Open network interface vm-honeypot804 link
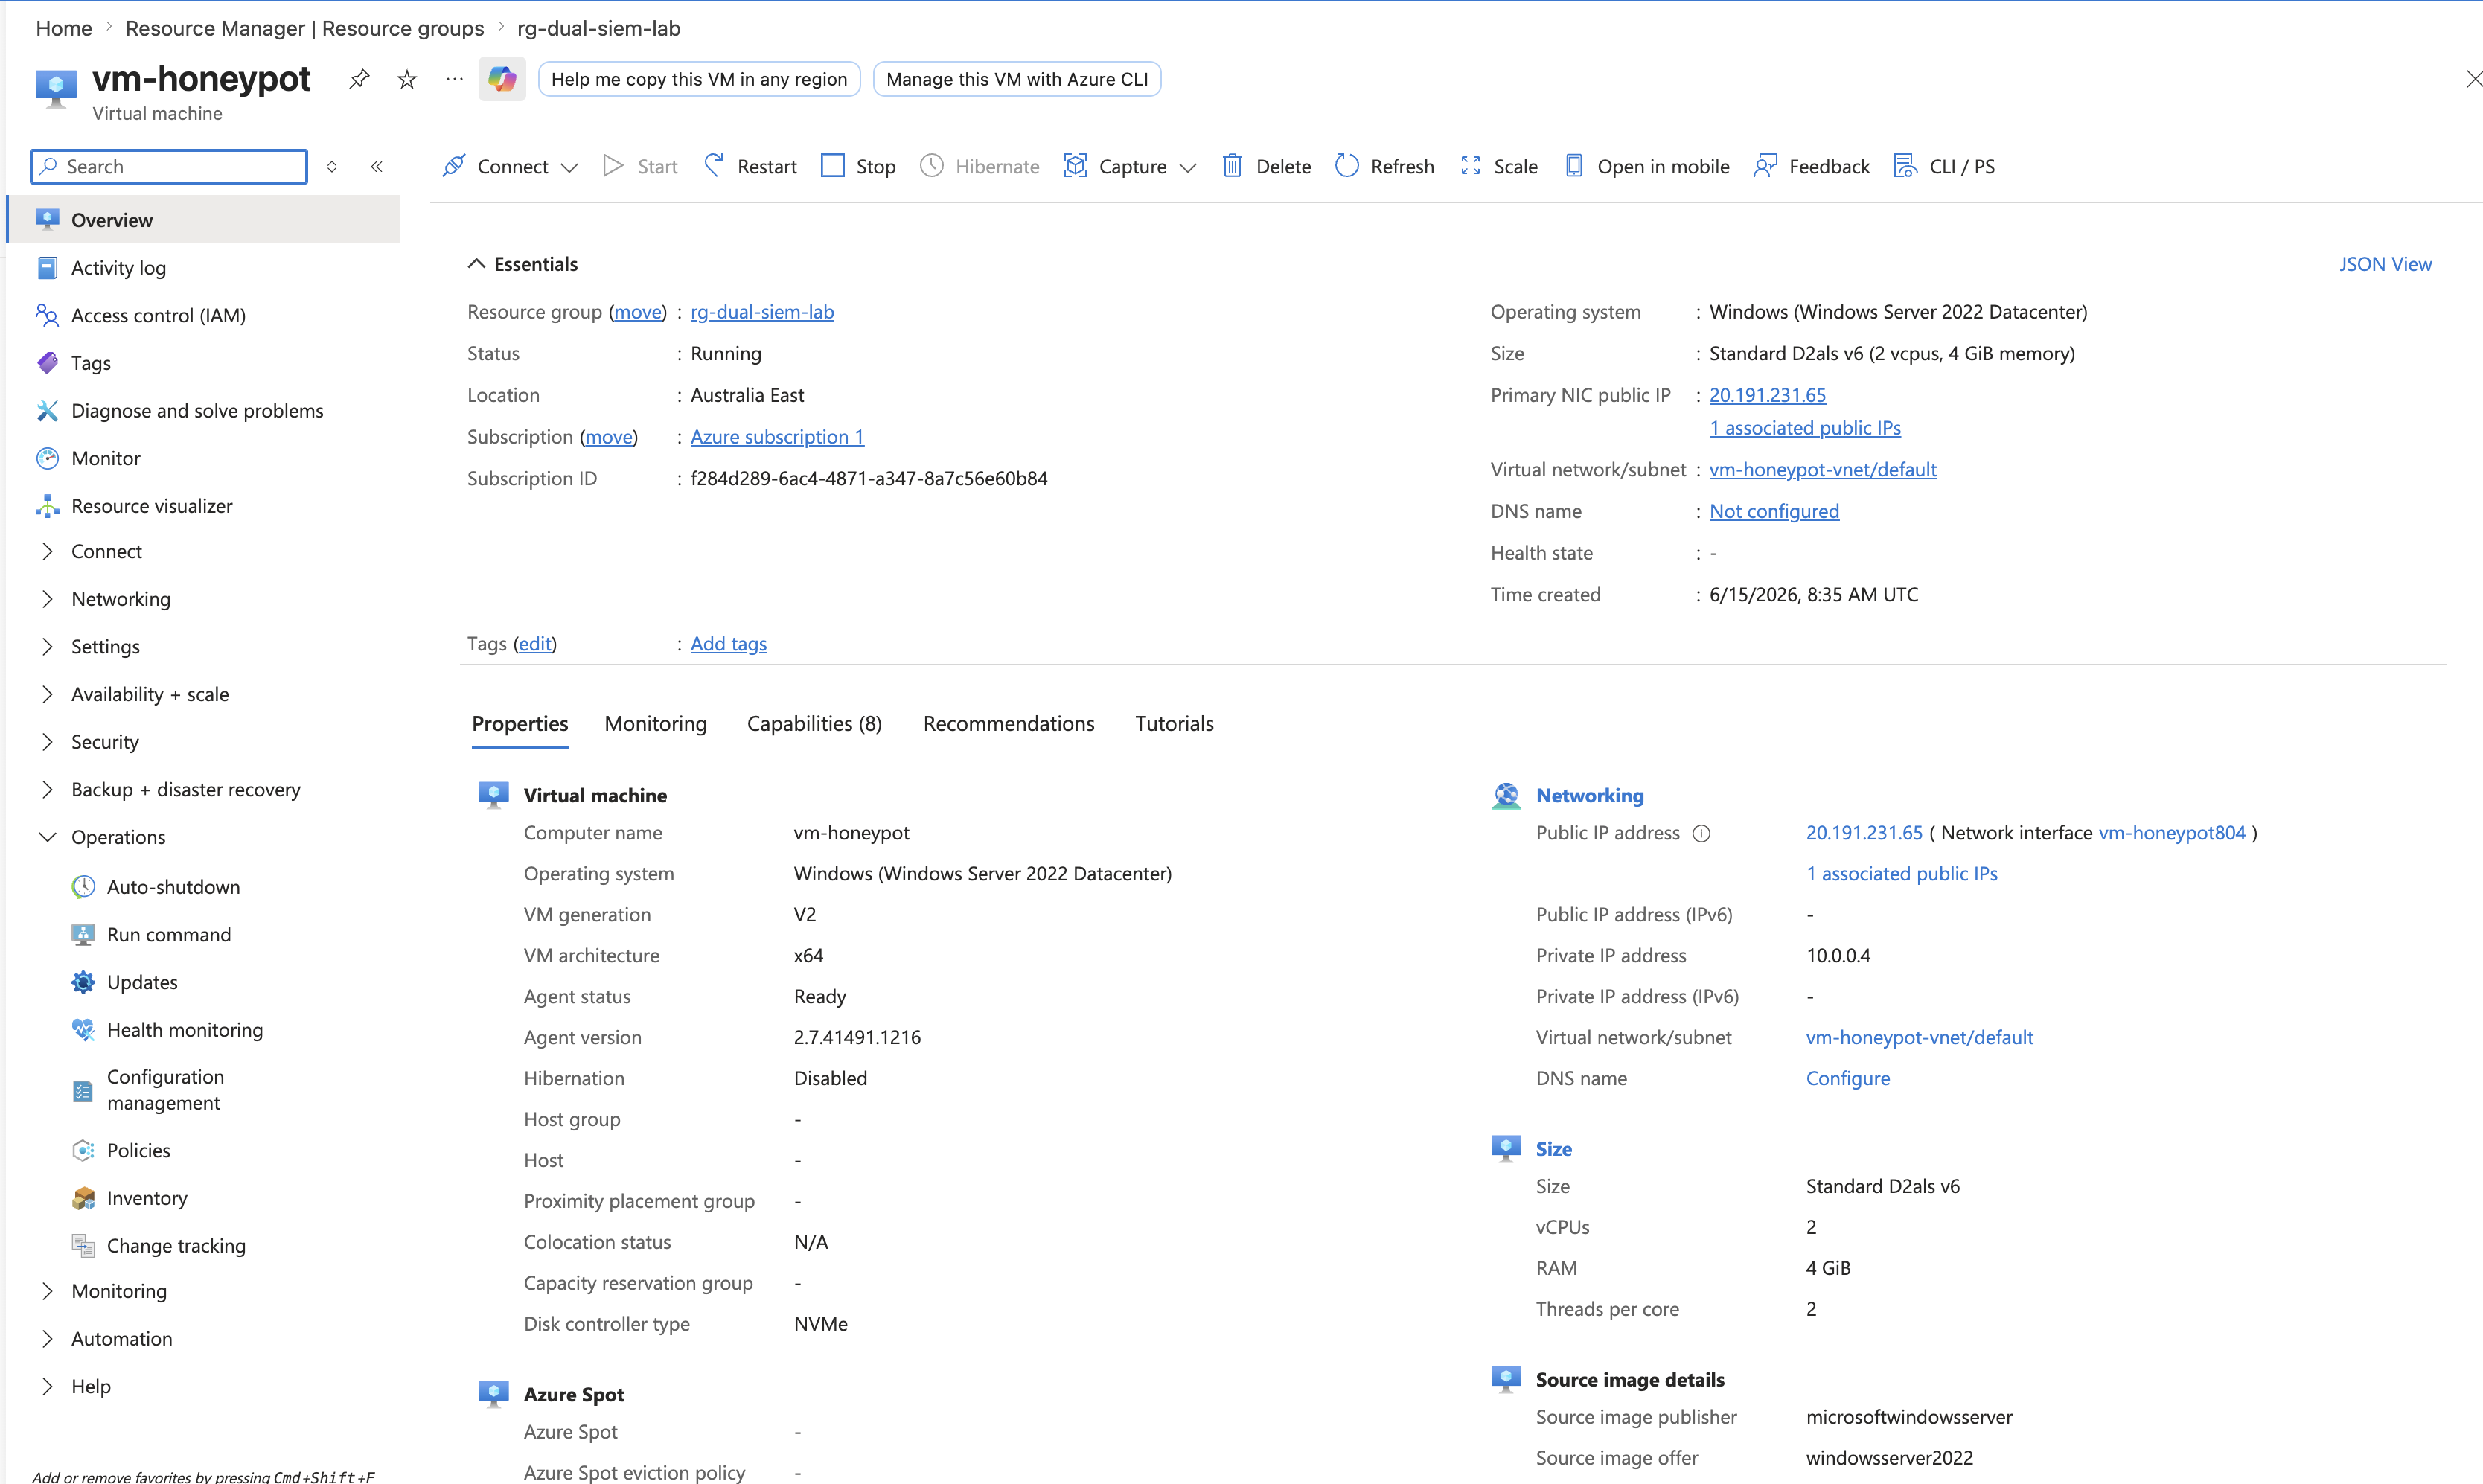This screenshot has height=1484, width=2483. click(x=2172, y=833)
